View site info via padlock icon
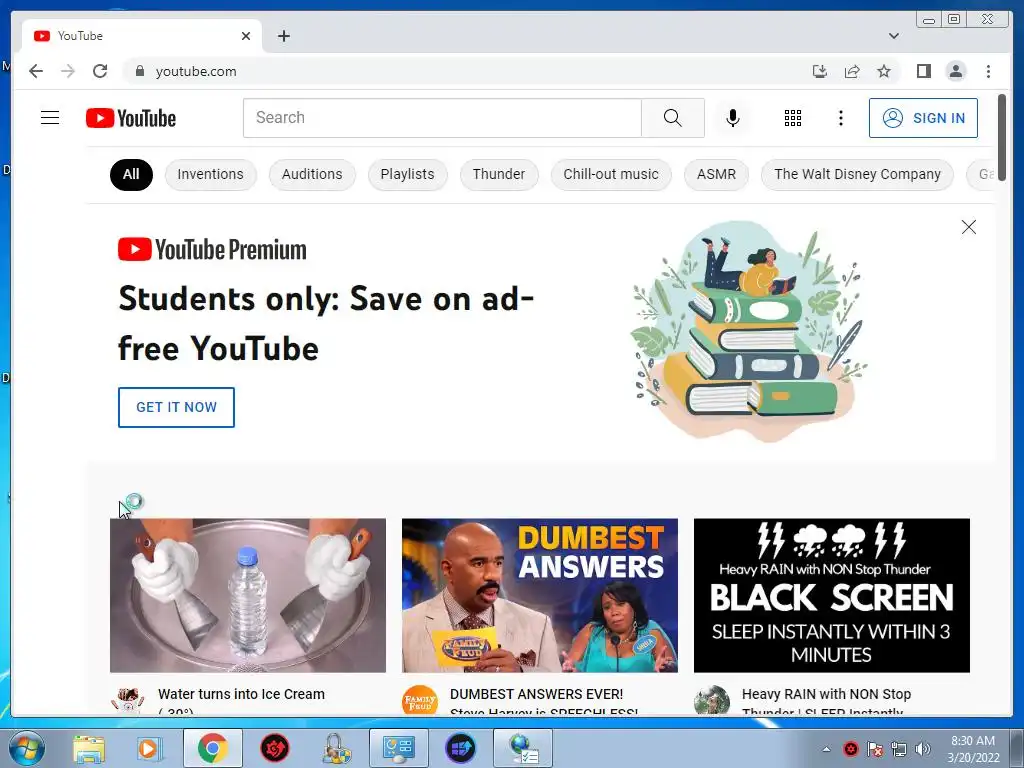Image resolution: width=1024 pixels, height=768 pixels. click(139, 71)
